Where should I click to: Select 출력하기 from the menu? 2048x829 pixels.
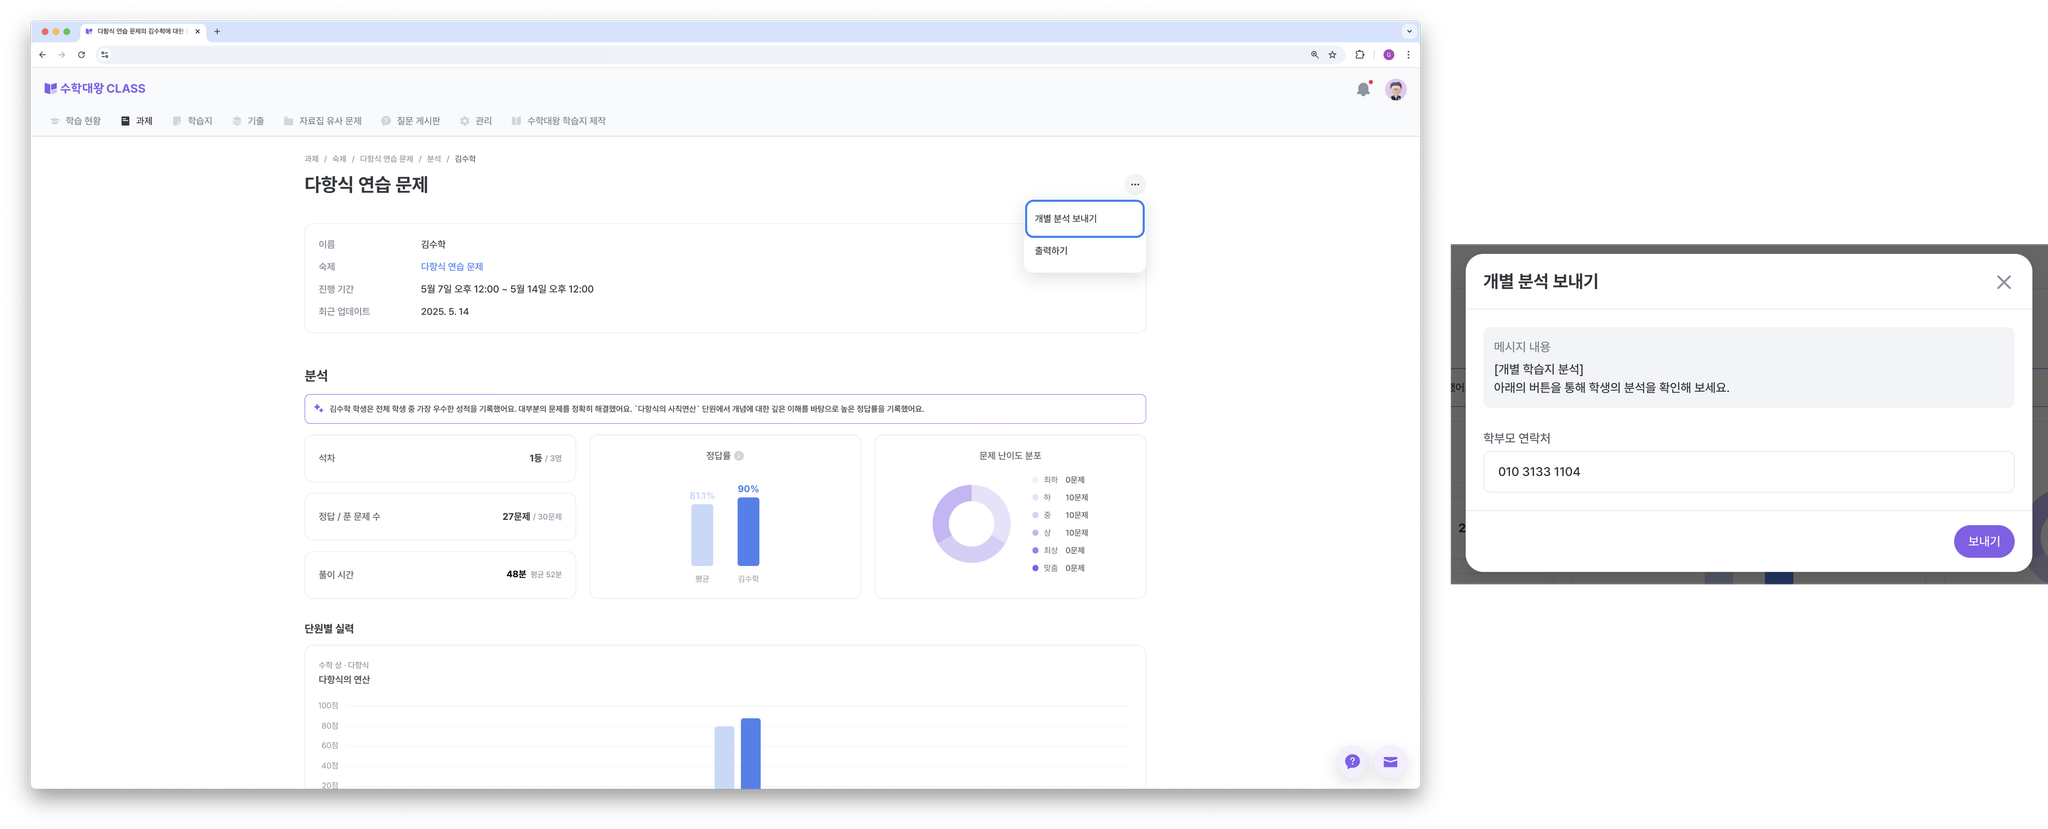(1085, 251)
